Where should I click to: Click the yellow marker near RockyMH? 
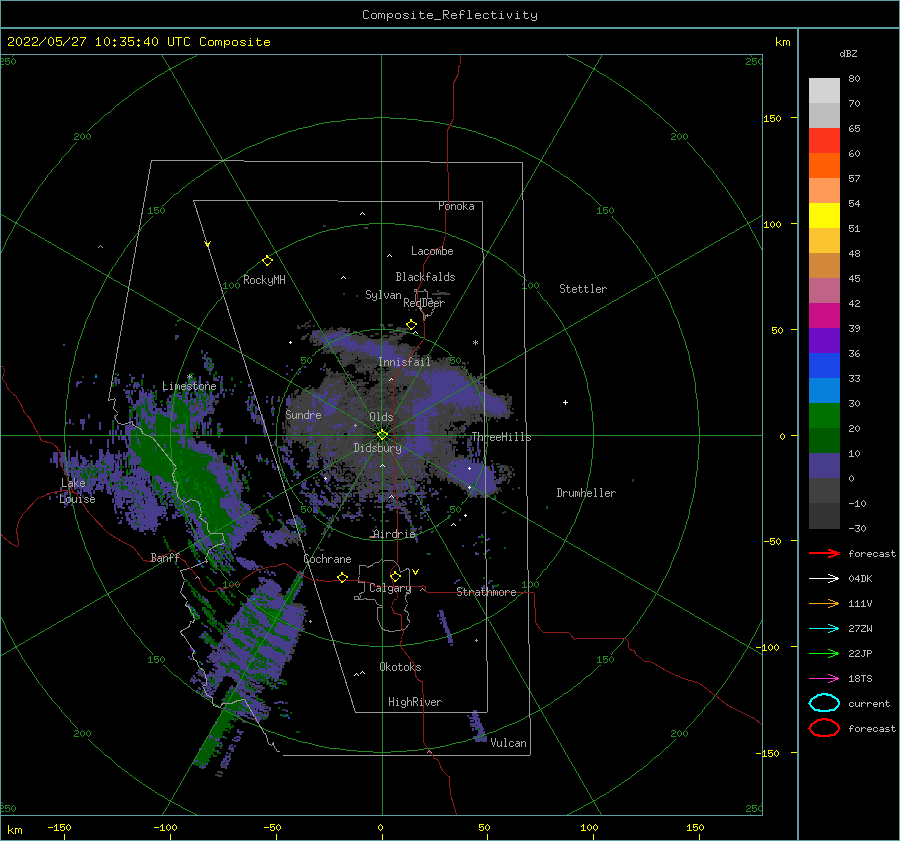[x=267, y=261]
